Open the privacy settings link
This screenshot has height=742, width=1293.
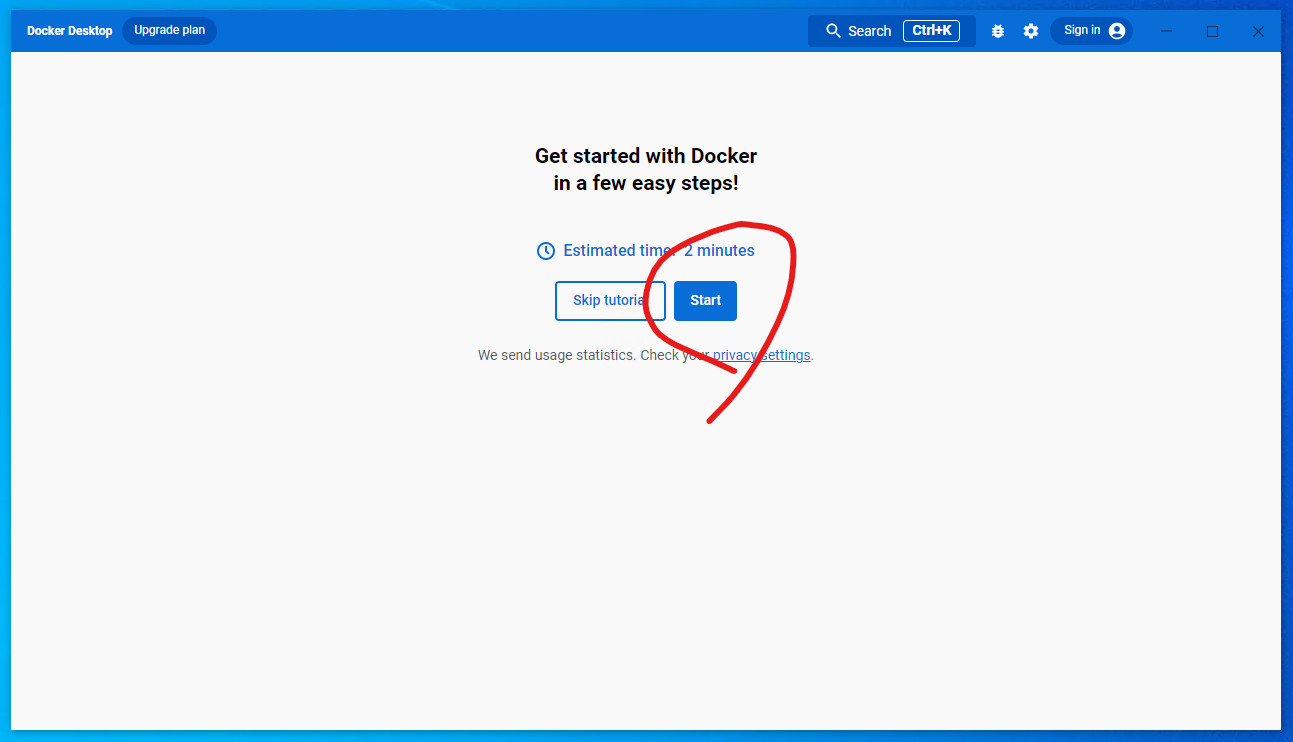point(761,355)
